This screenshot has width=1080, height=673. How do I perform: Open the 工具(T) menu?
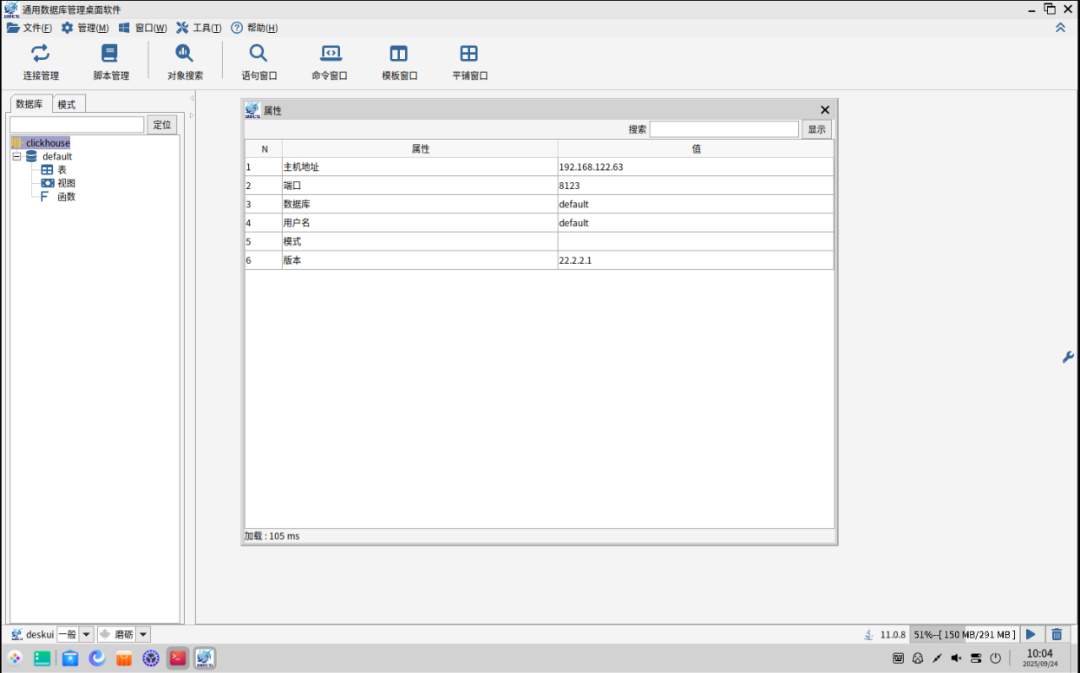199,28
